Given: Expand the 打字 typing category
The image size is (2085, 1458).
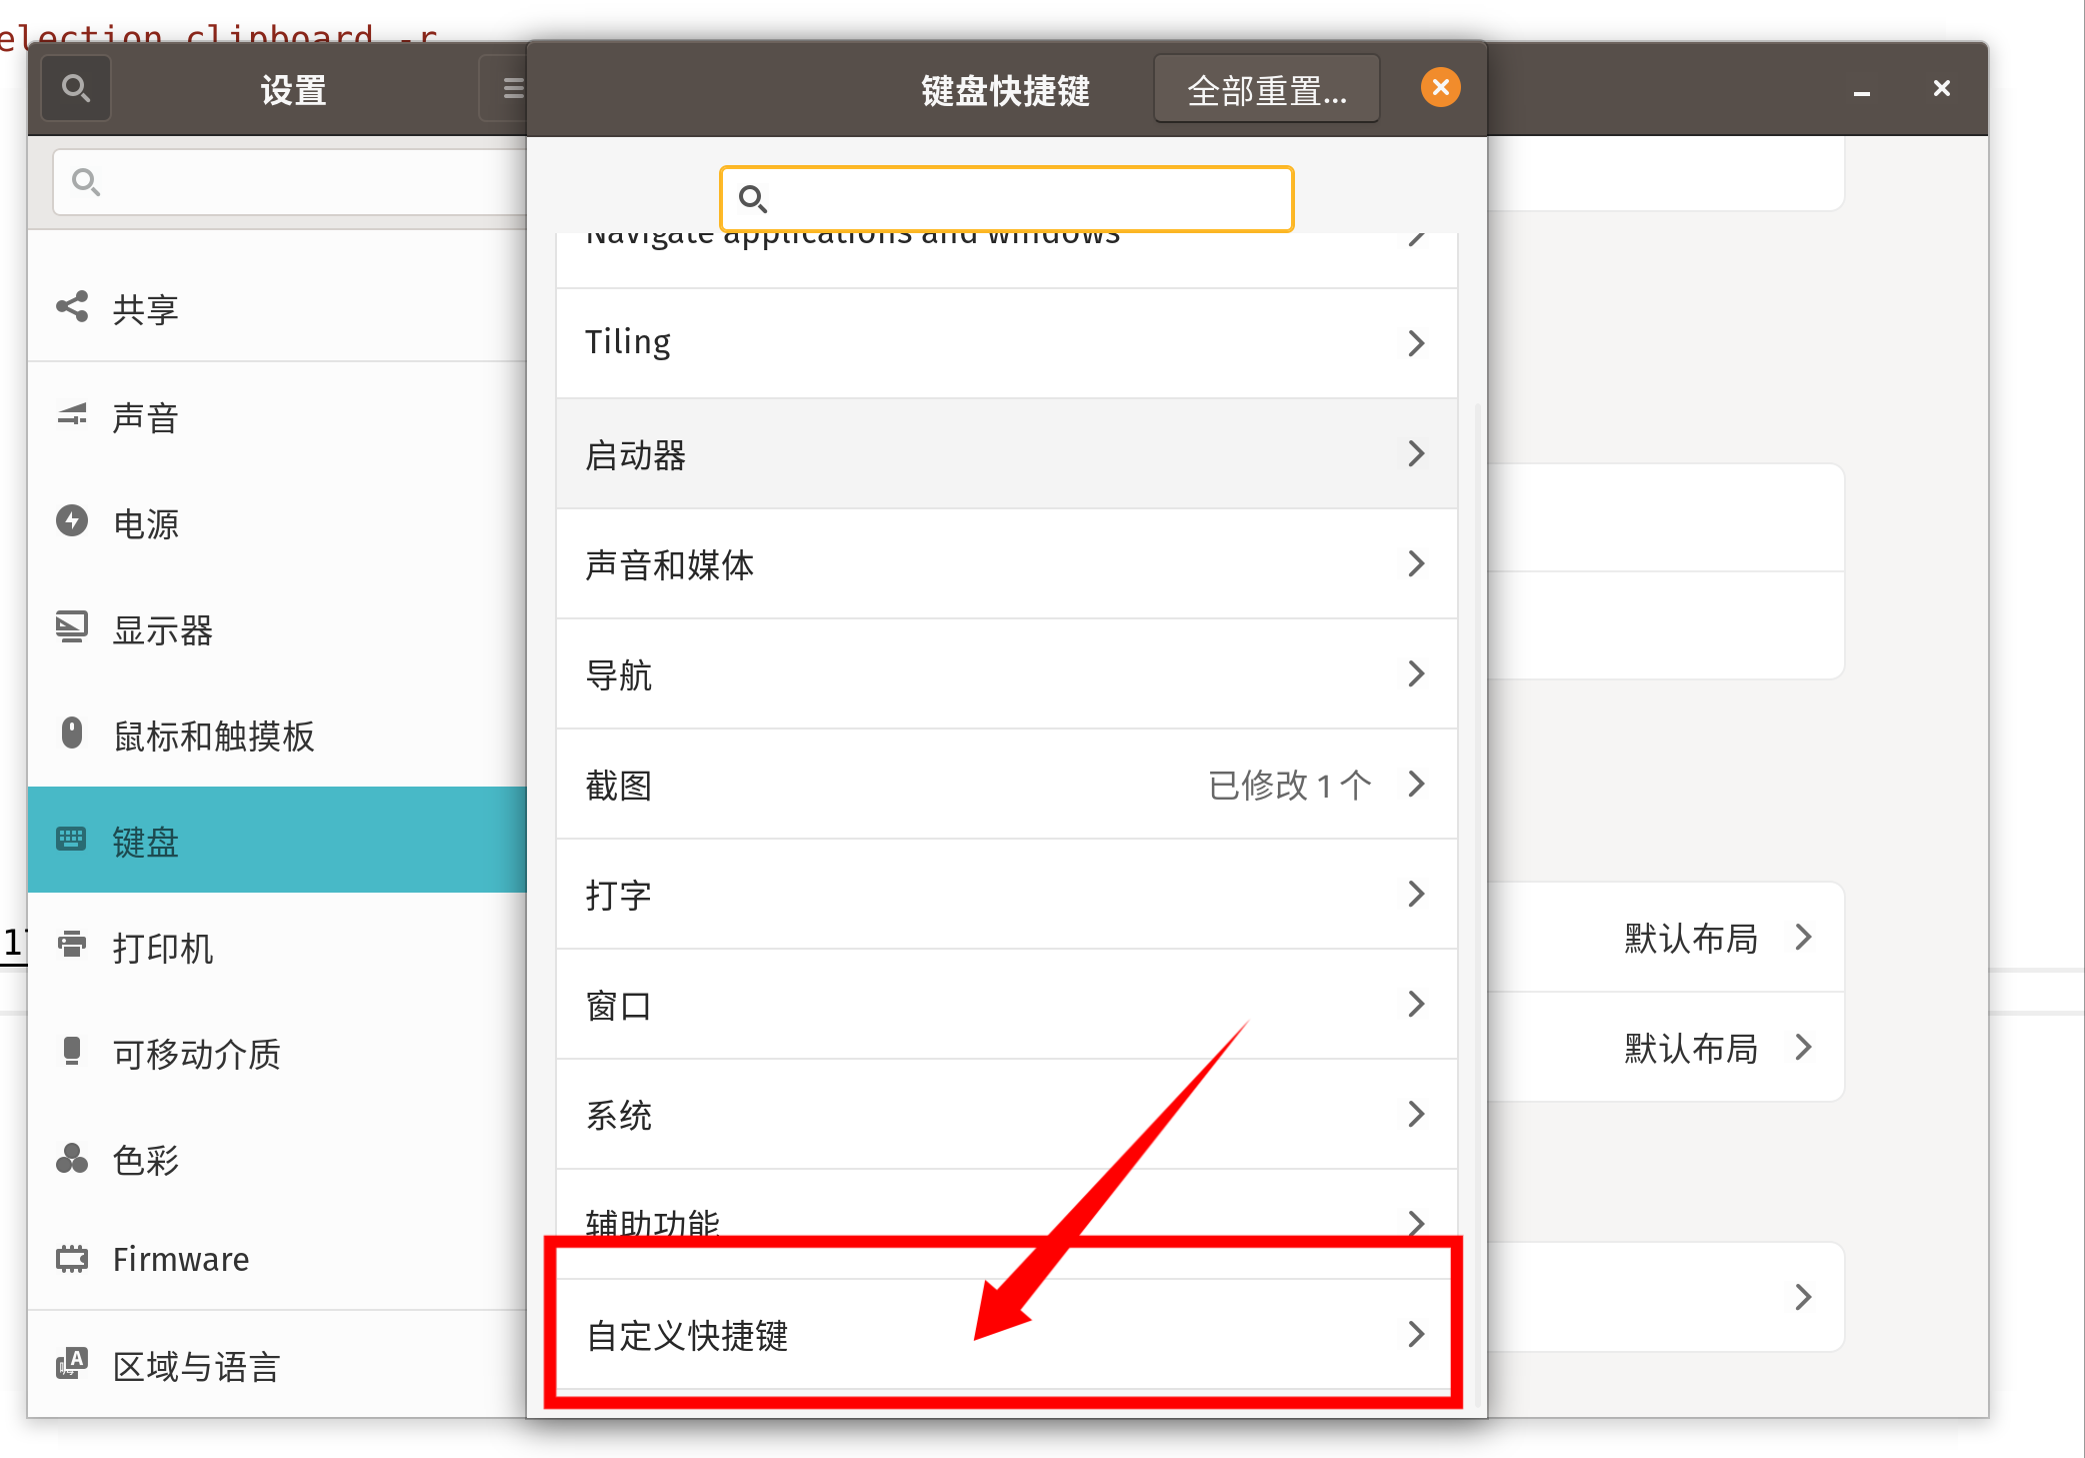Looking at the screenshot, I should tap(1006, 894).
